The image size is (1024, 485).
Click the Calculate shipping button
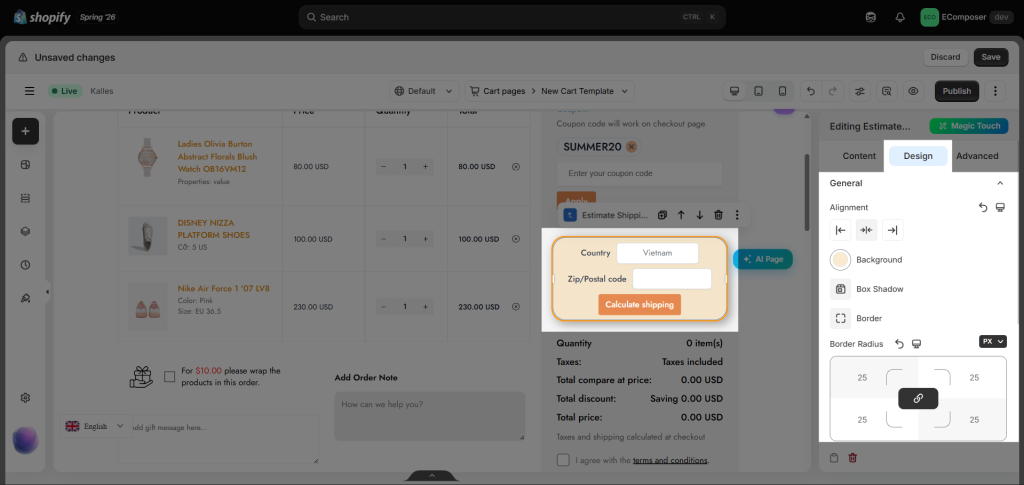(639, 305)
